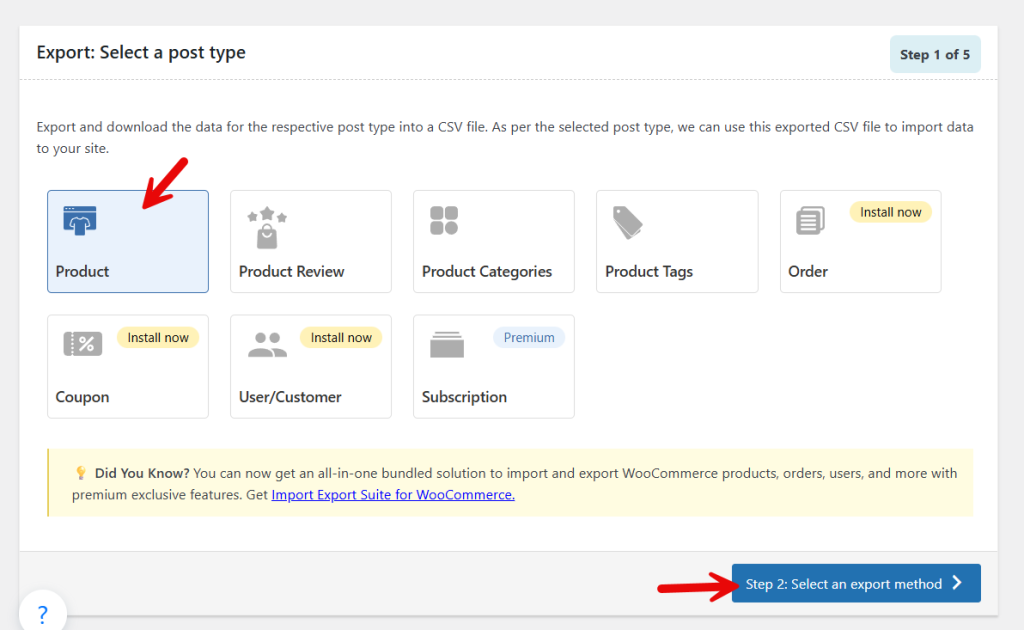Click the Product Review stars bag icon
The height and width of the screenshot is (630, 1024).
click(267, 228)
